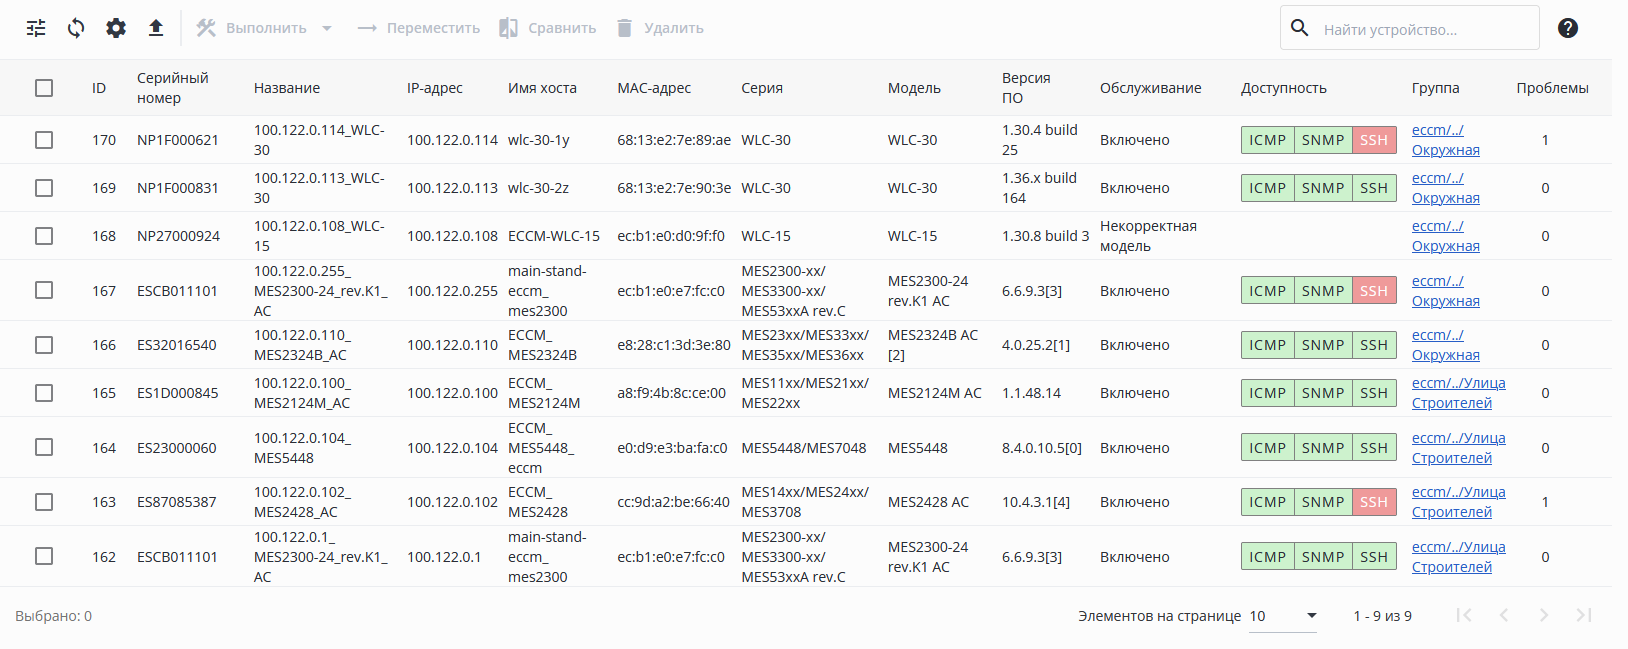Open the settings gear icon
Image resolution: width=1628 pixels, height=649 pixels.
(x=116, y=28)
